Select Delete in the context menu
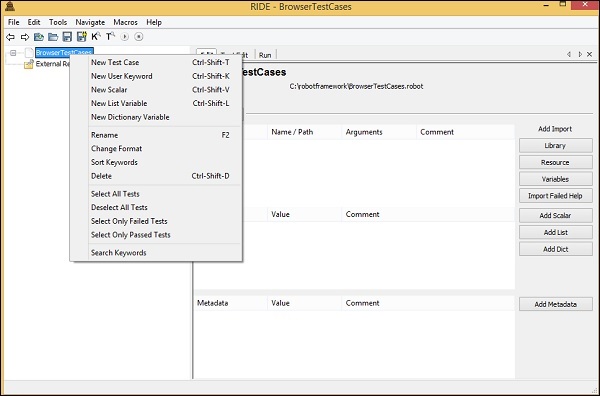The width and height of the screenshot is (600, 396). pyautogui.click(x=156, y=176)
